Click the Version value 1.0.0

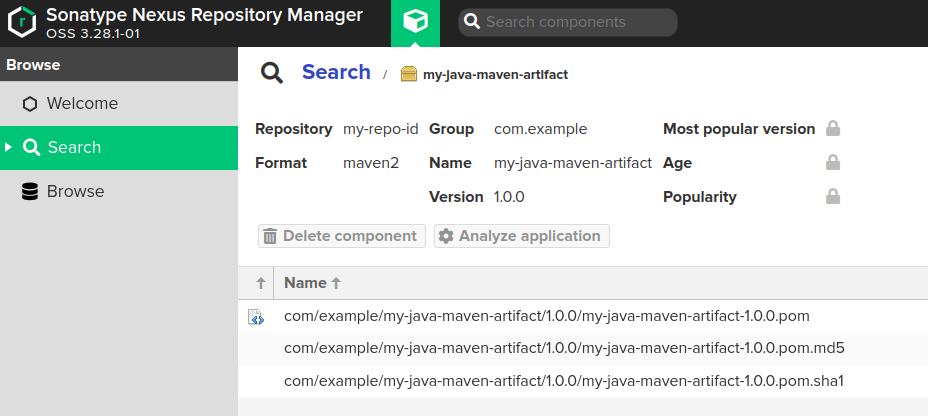click(509, 196)
